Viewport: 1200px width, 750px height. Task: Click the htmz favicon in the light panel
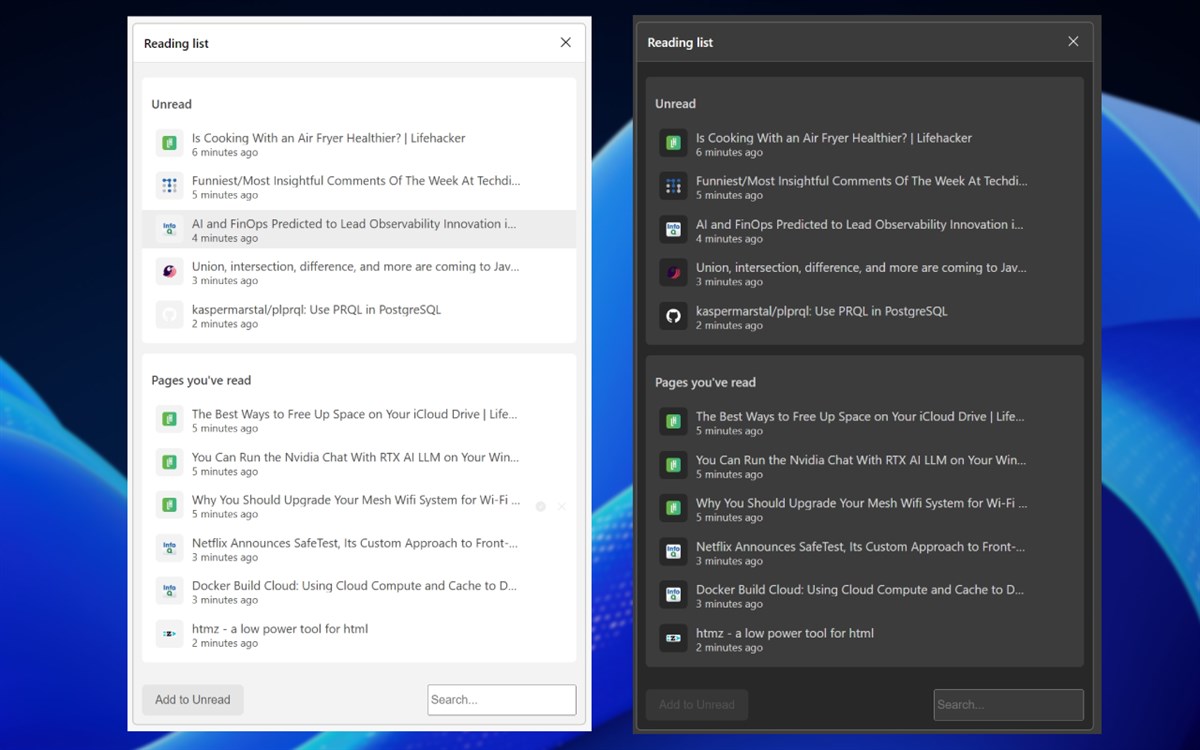(169, 634)
